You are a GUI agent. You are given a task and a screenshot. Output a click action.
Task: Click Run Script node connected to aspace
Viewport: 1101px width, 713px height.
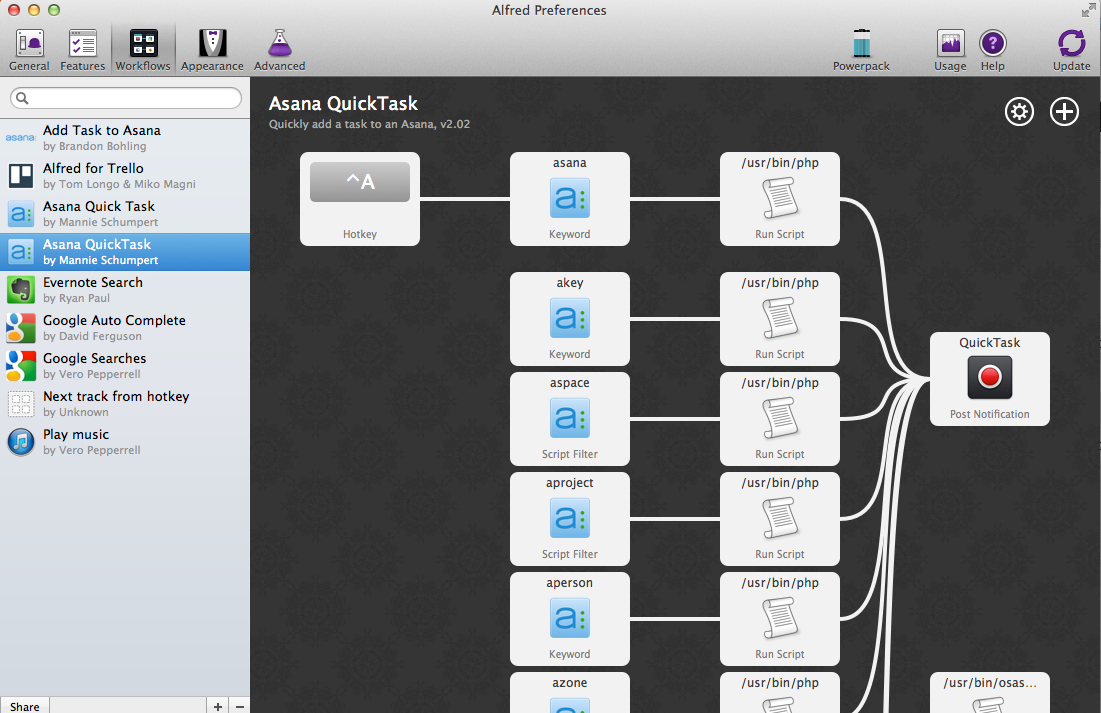pyautogui.click(x=779, y=419)
